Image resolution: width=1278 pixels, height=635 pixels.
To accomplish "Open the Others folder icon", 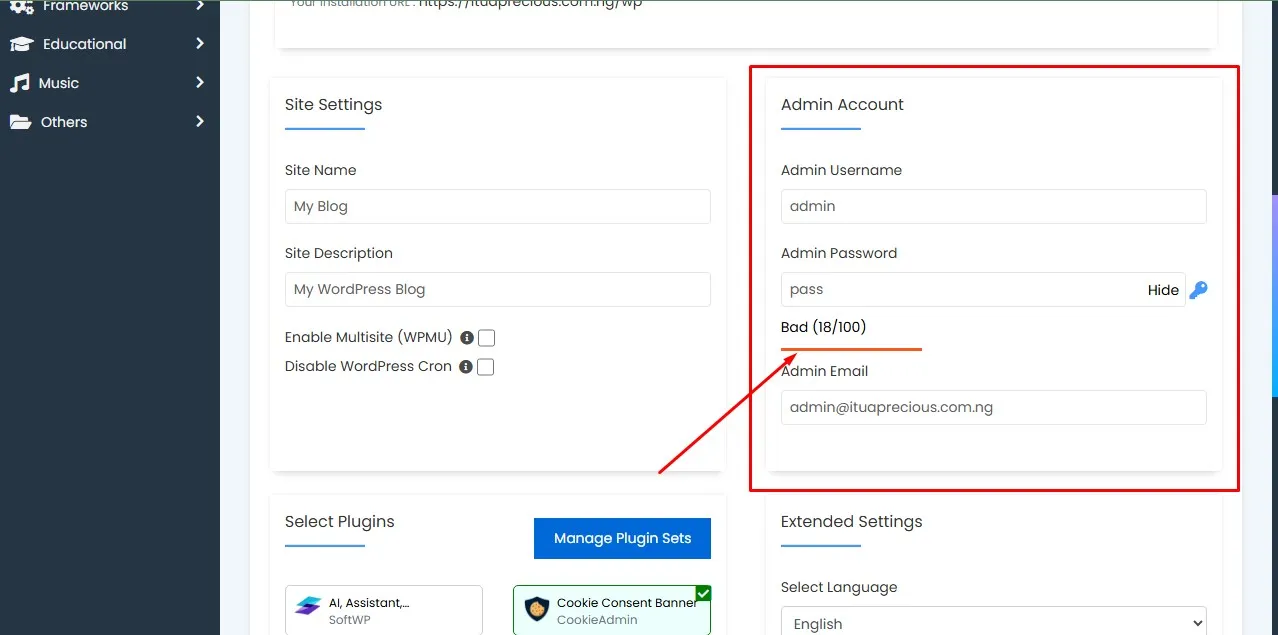I will 23,121.
